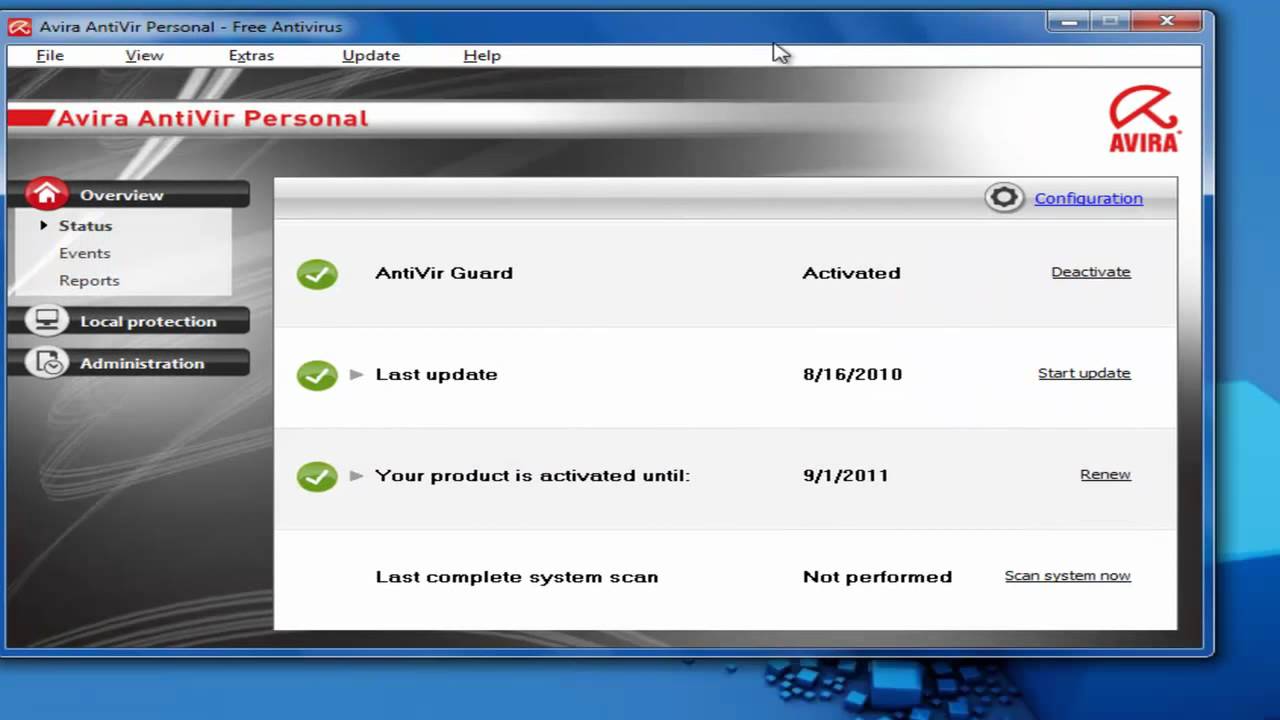
Task: Click the Not performed scan status
Action: [x=877, y=577]
